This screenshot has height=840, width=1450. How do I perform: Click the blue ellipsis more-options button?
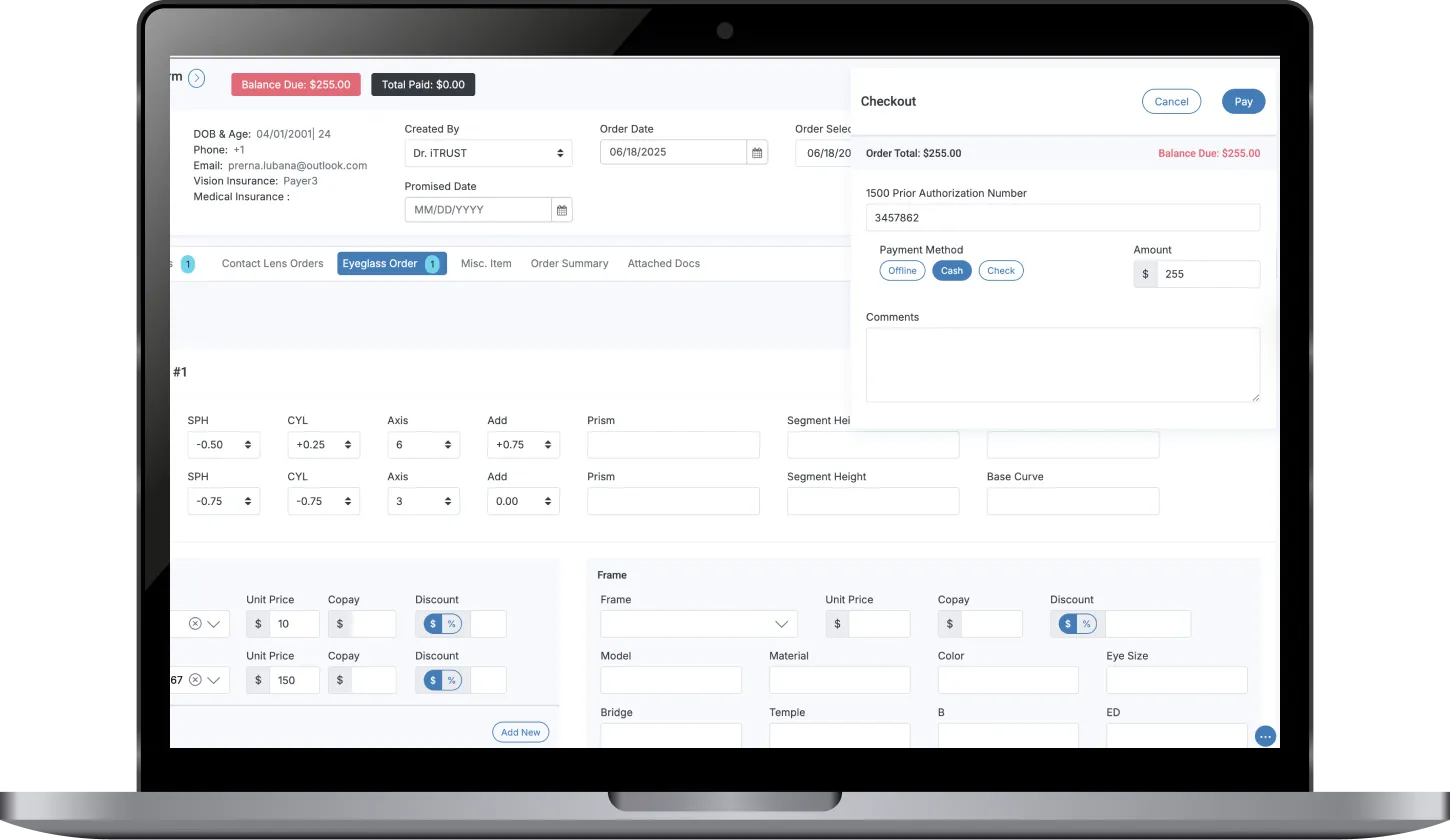[1265, 737]
